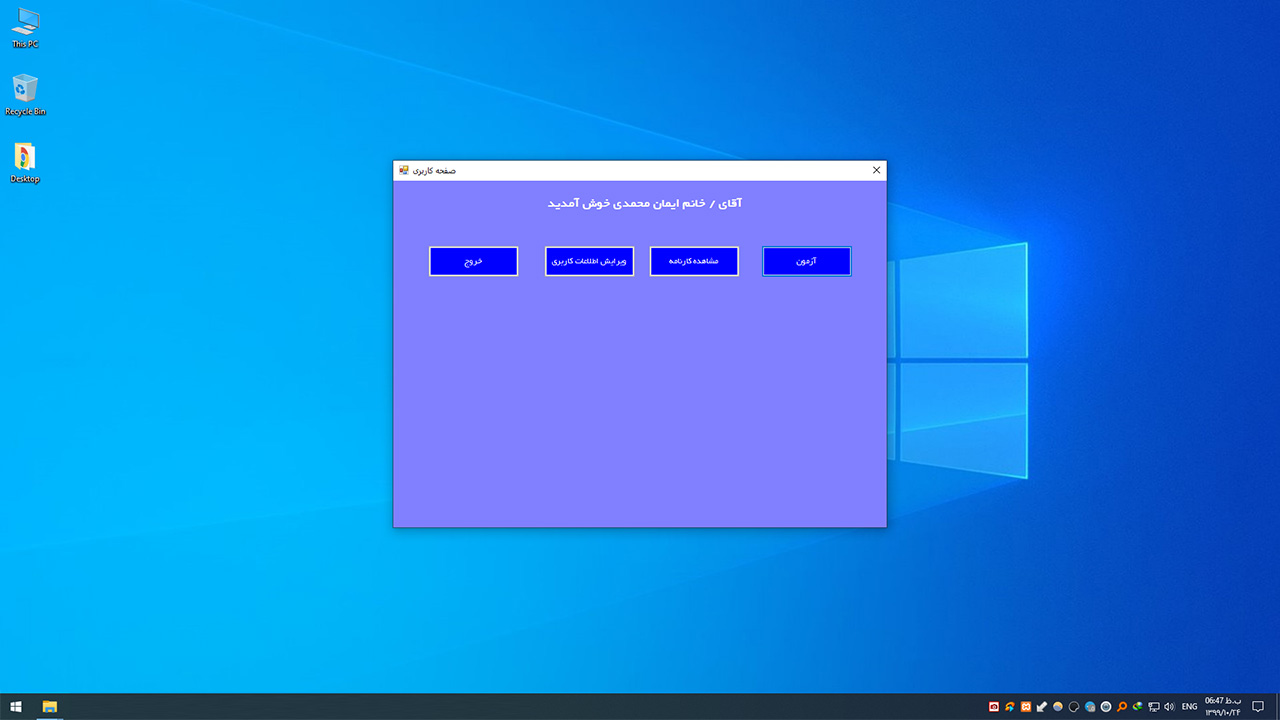1280x720 pixels.
Task: Click the form icon in title bar
Action: coord(404,170)
